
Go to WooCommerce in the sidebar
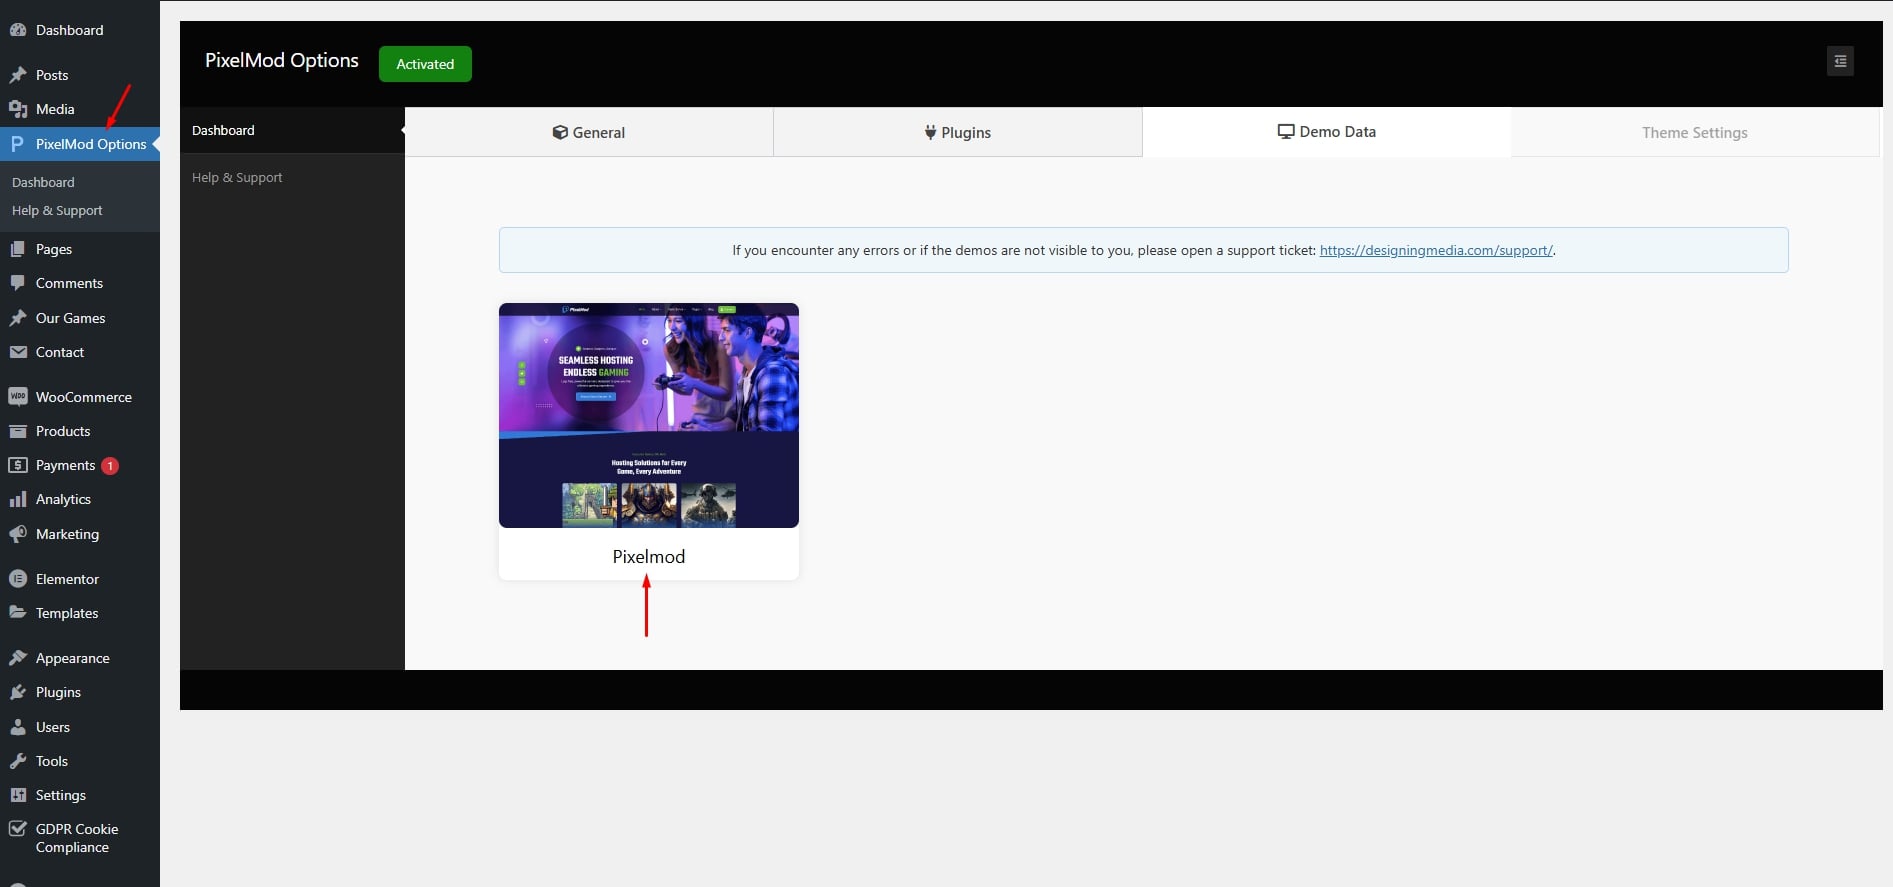84,397
